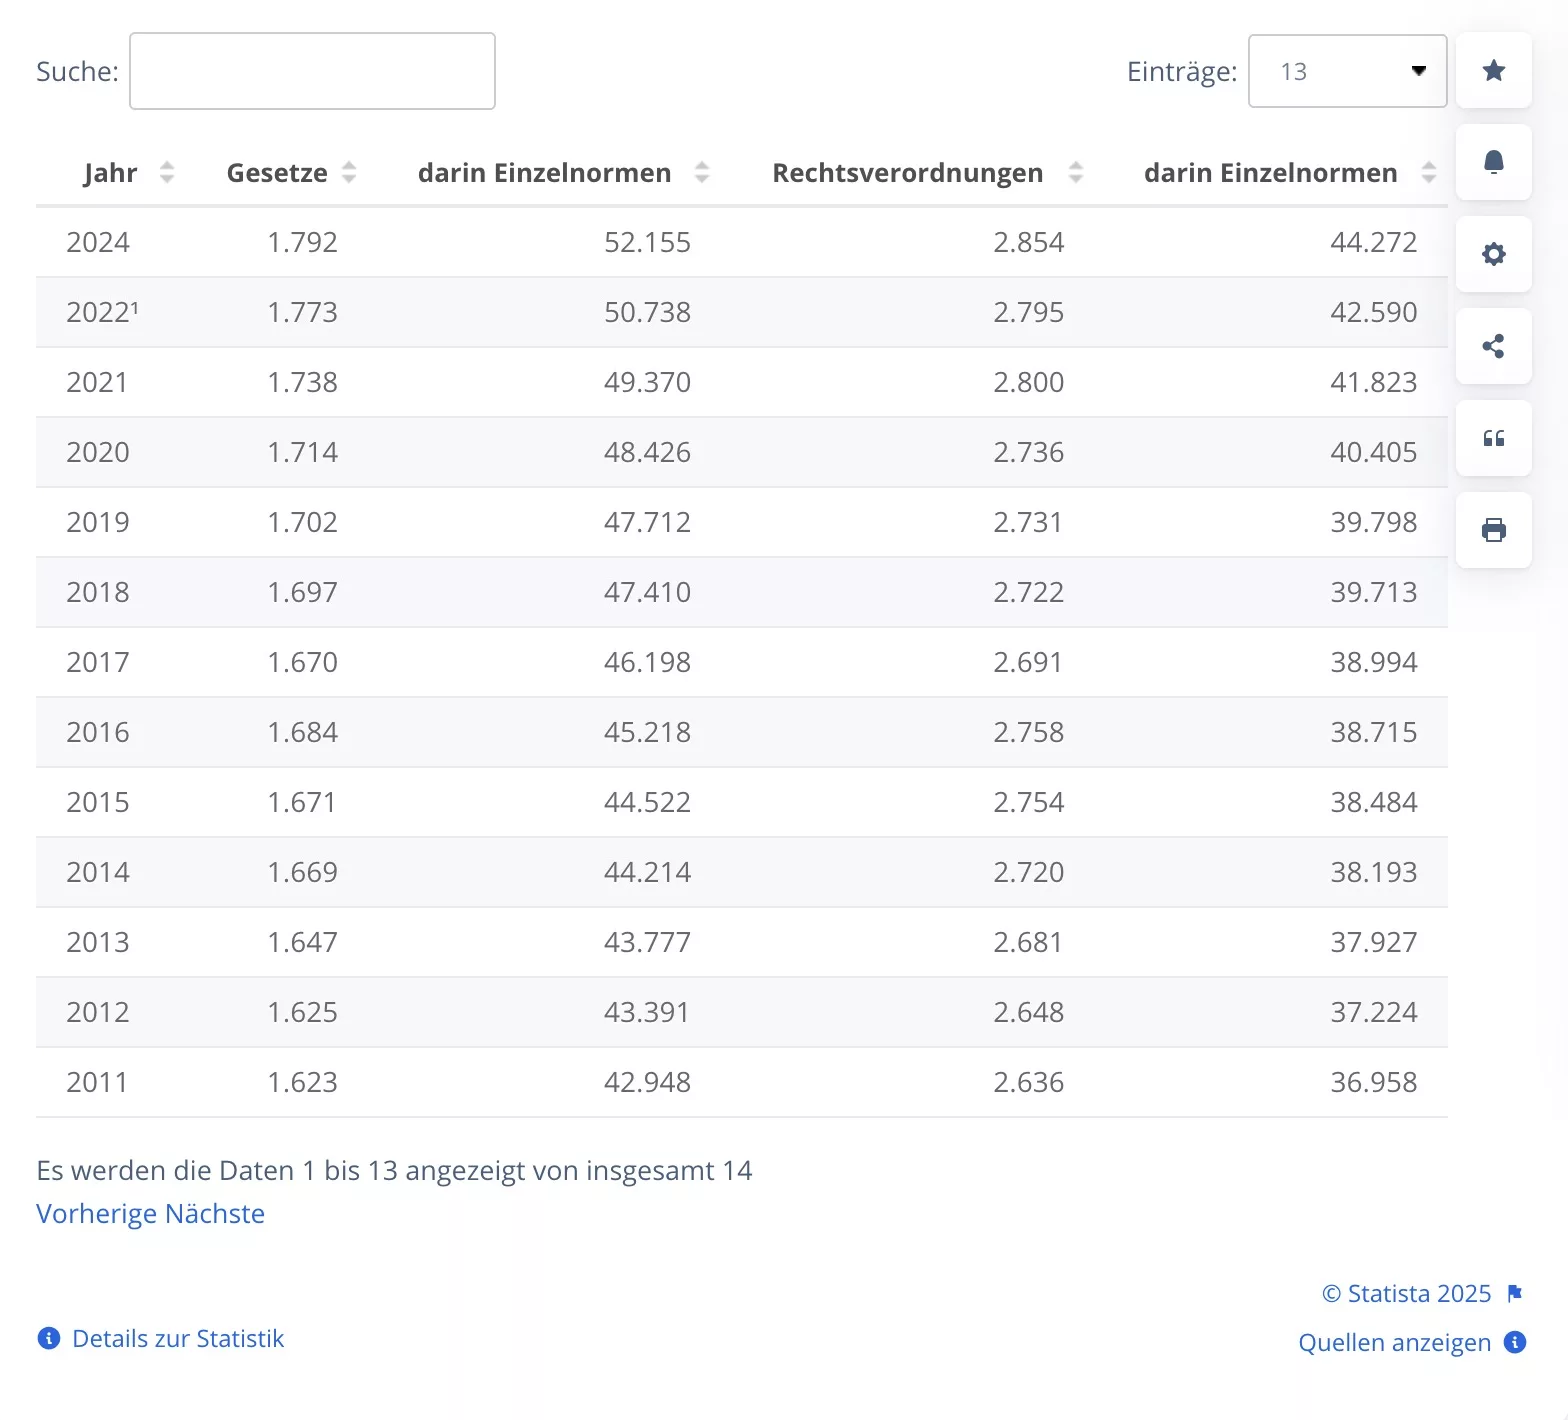This screenshot has height=1420, width=1568.
Task: Open settings via the gear icon
Action: 1494,254
